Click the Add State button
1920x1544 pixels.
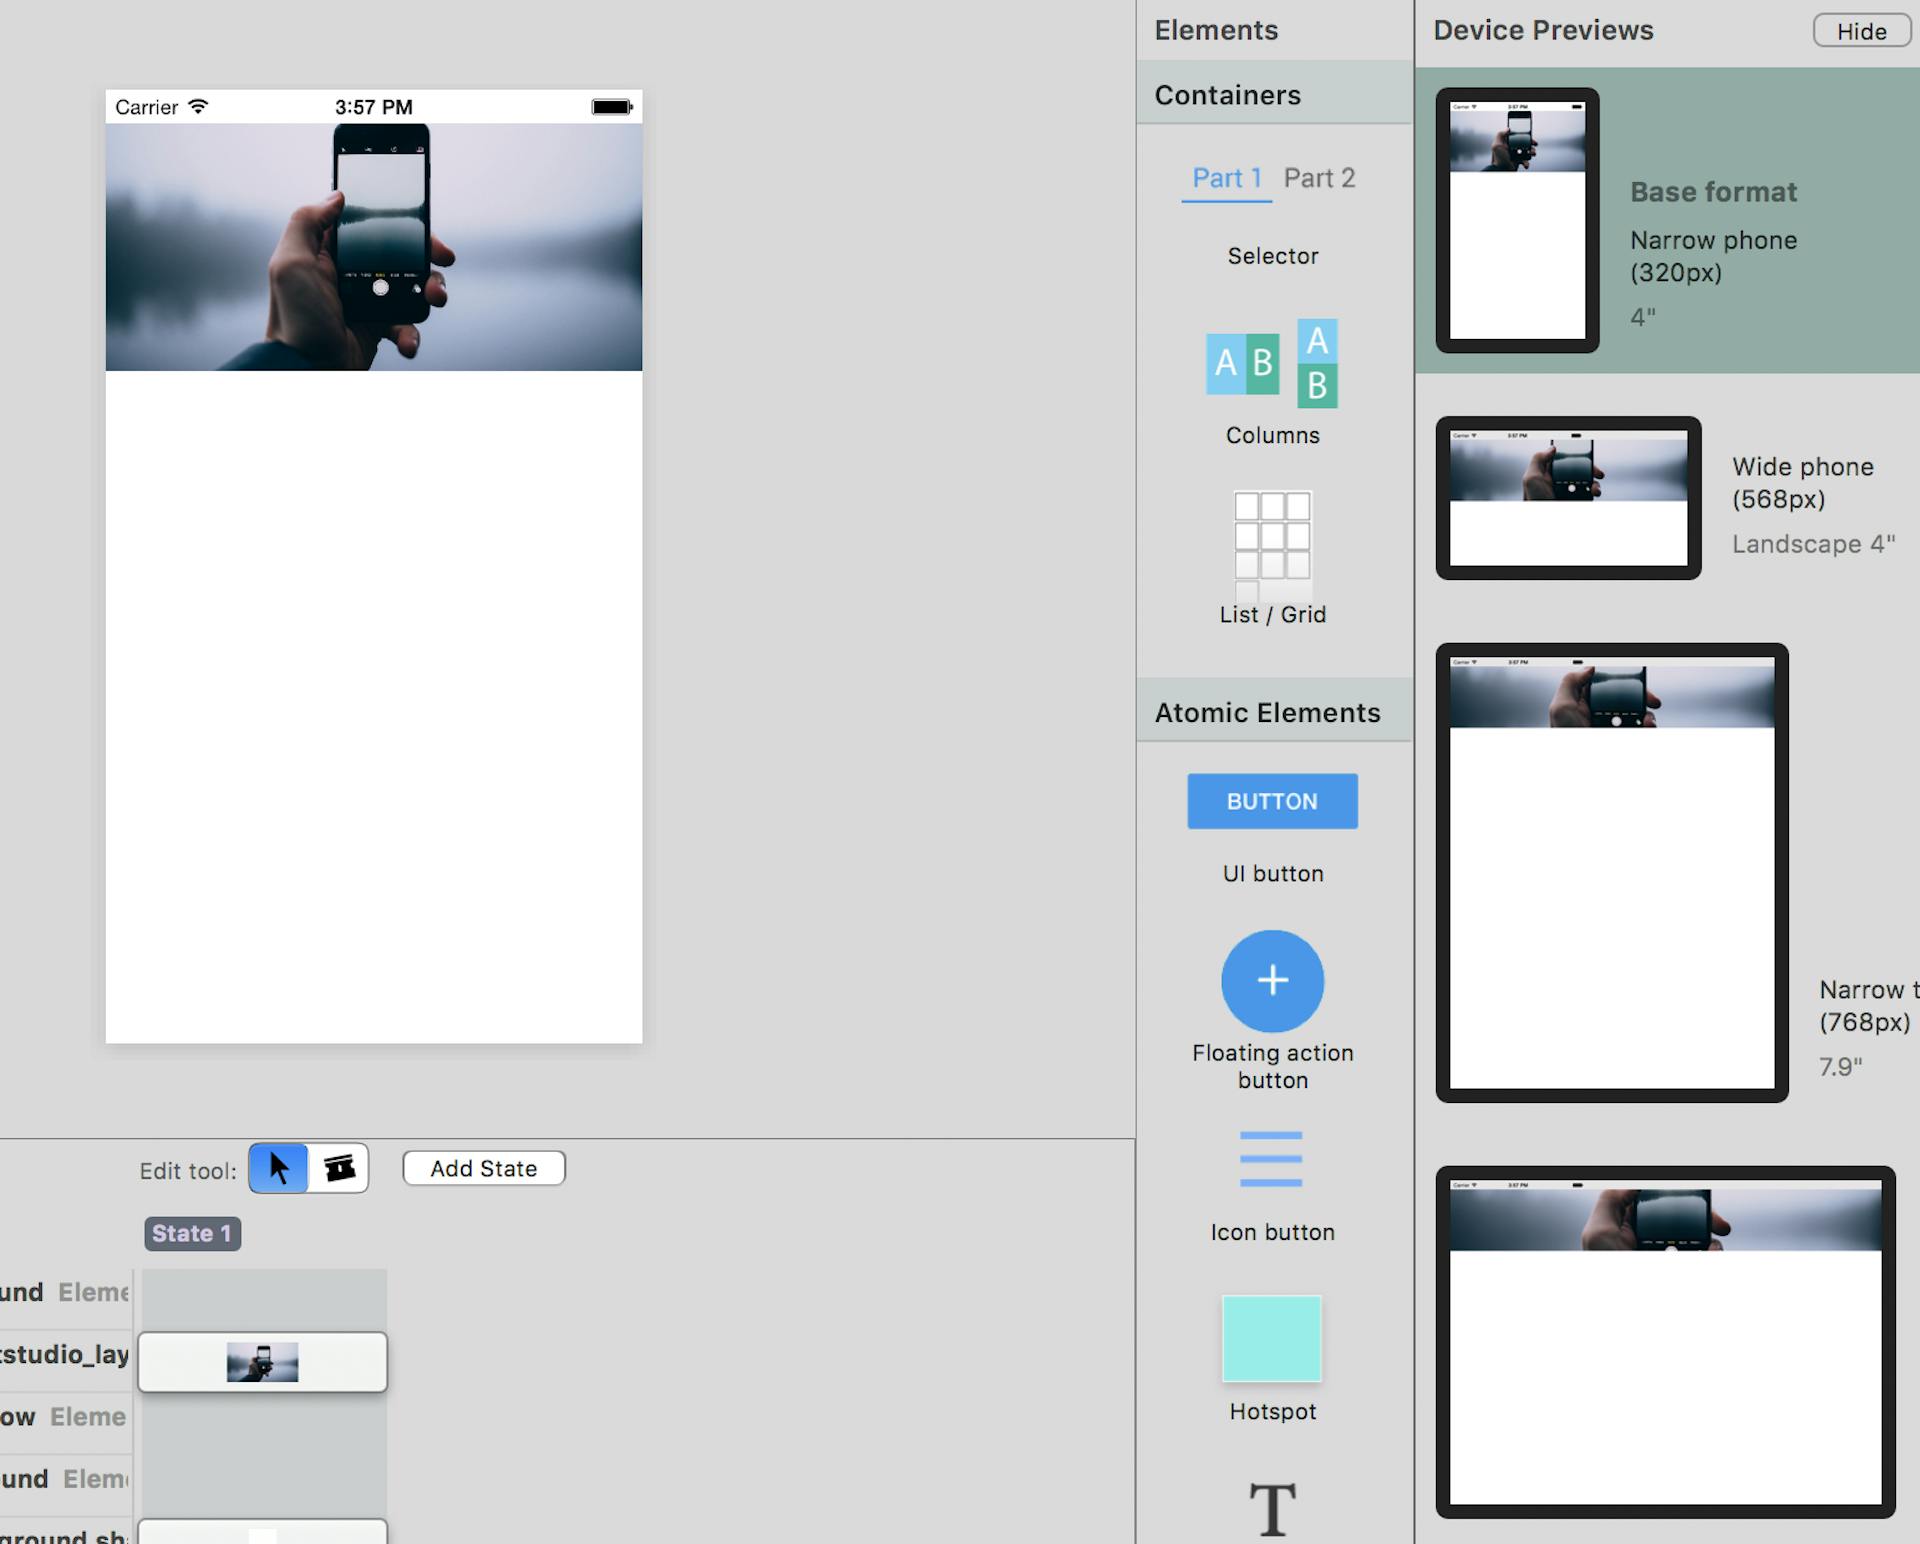point(483,1168)
